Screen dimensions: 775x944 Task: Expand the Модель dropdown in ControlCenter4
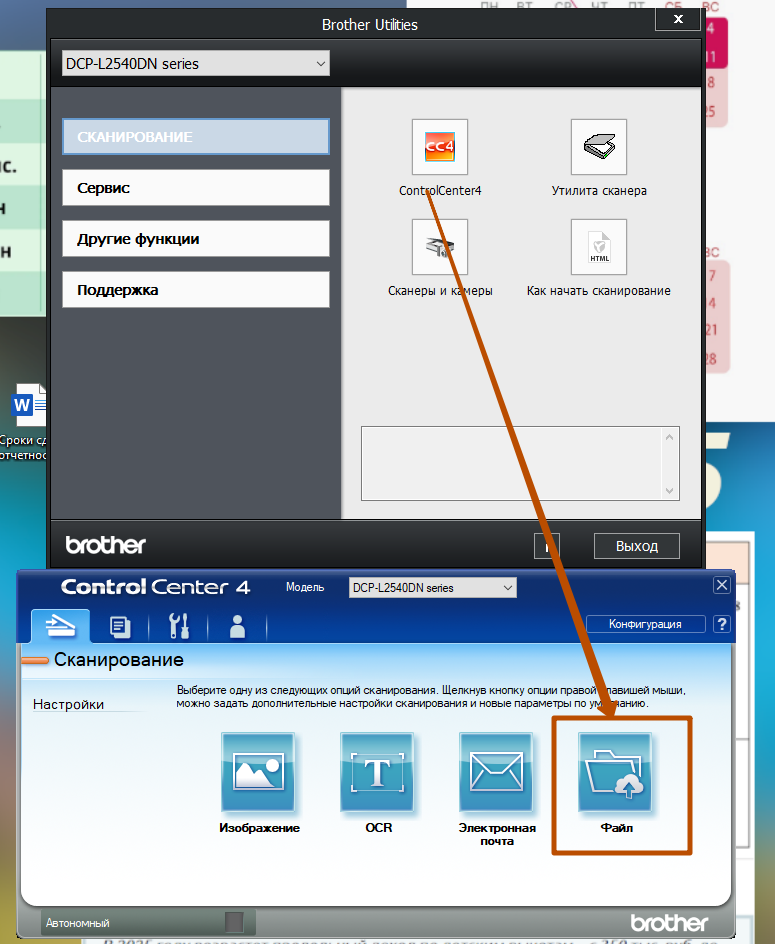click(x=432, y=588)
